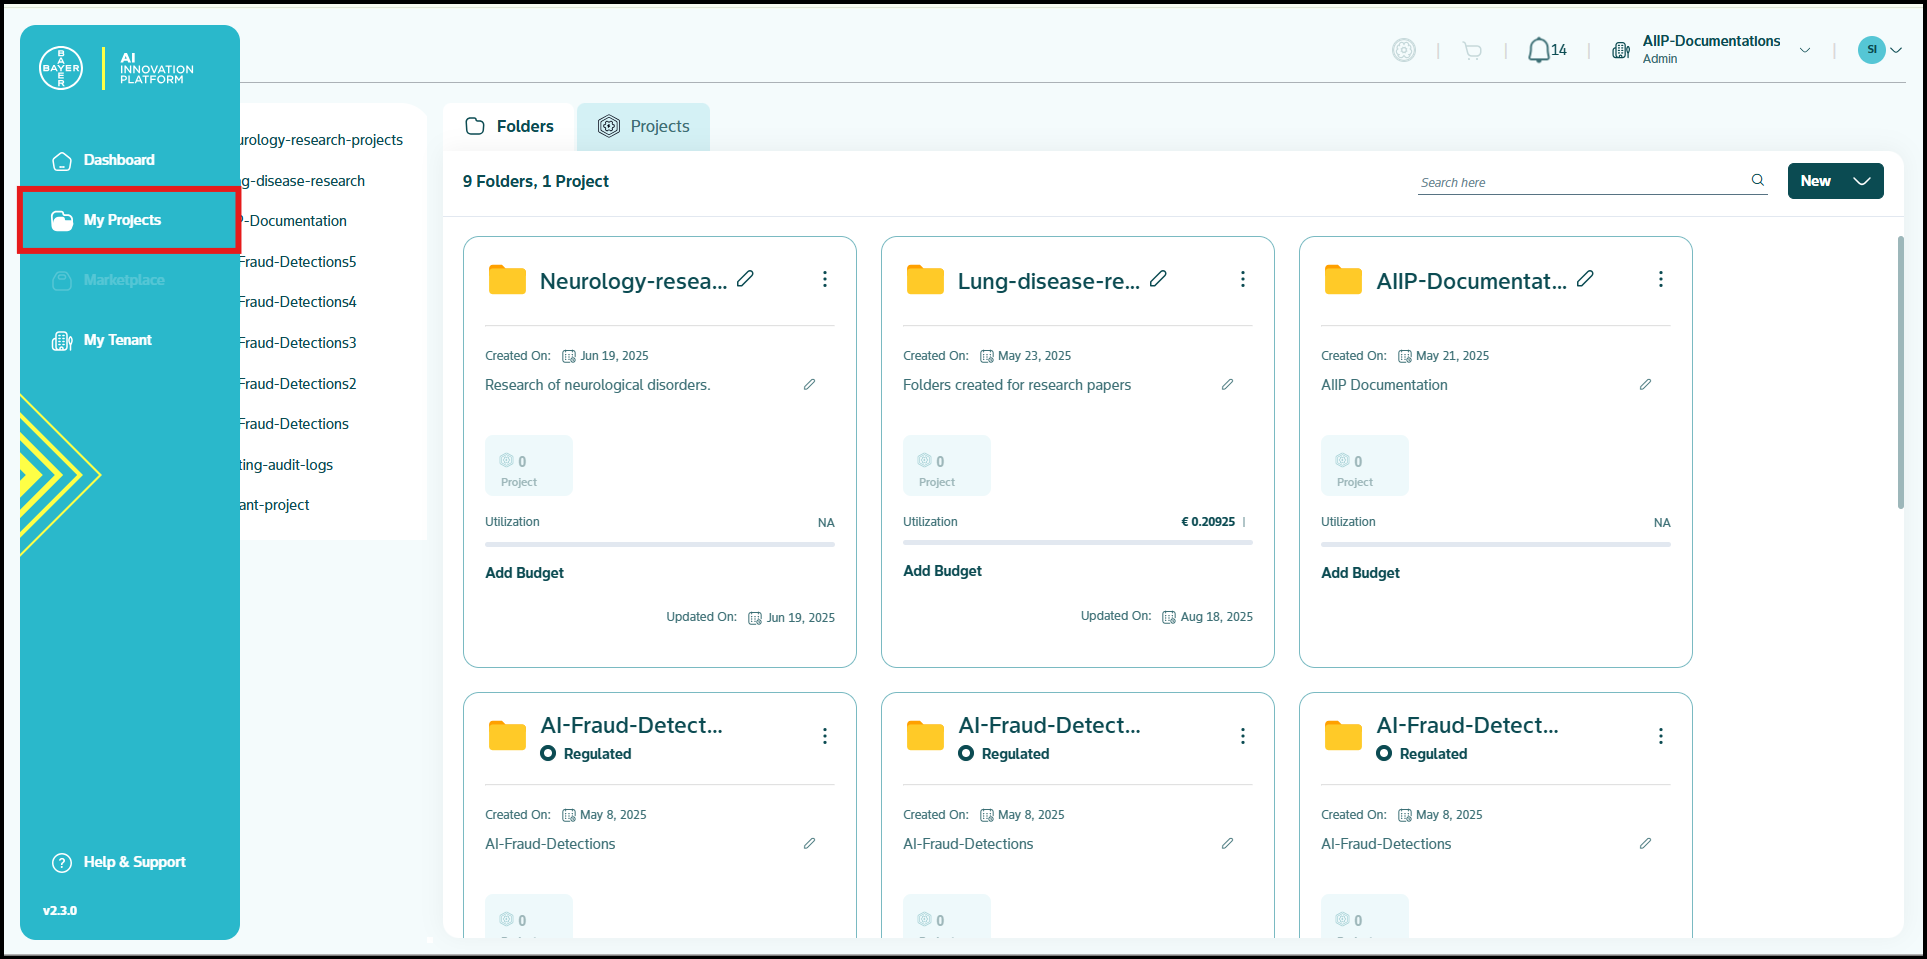This screenshot has height=959, width=1927.
Task: Click Add Budget on Neurology-research card
Action: click(x=524, y=573)
